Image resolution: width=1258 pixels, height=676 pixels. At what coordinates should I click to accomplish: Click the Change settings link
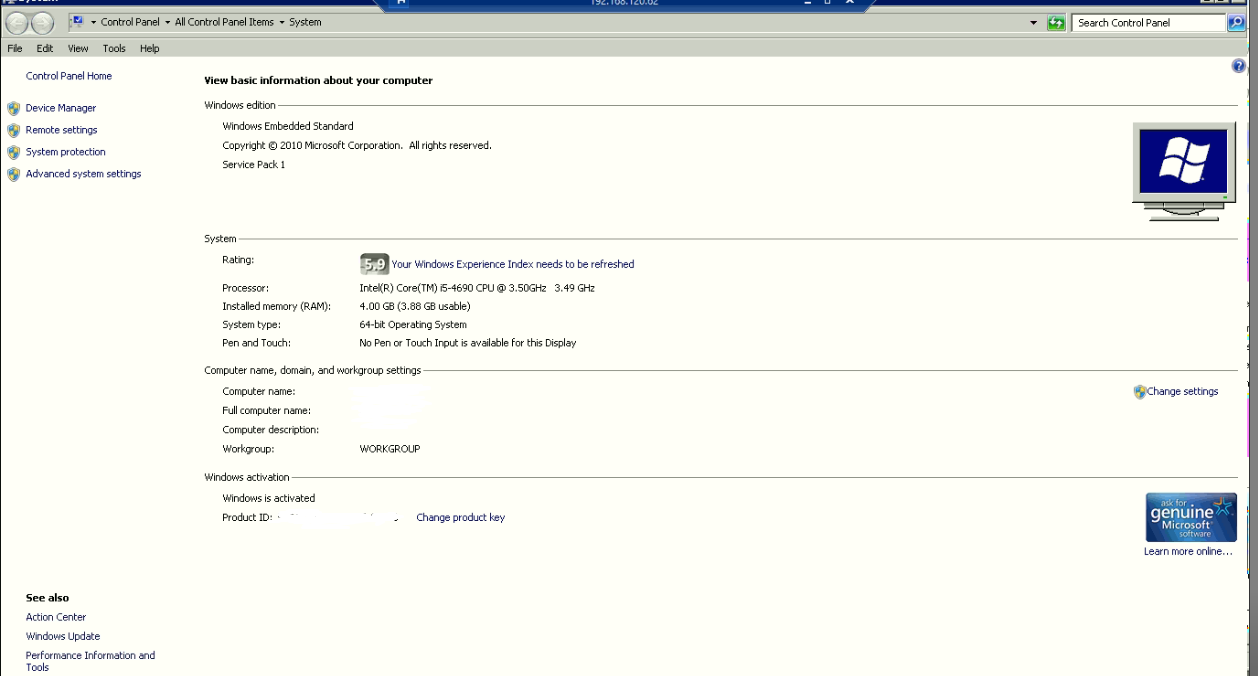point(1183,392)
